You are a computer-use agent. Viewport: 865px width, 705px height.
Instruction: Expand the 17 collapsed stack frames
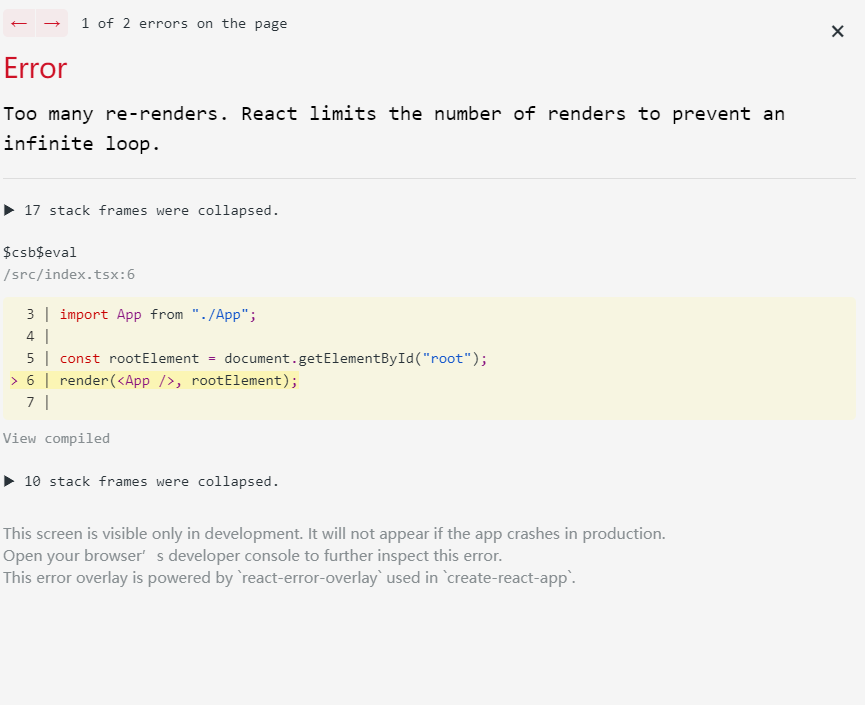(141, 210)
